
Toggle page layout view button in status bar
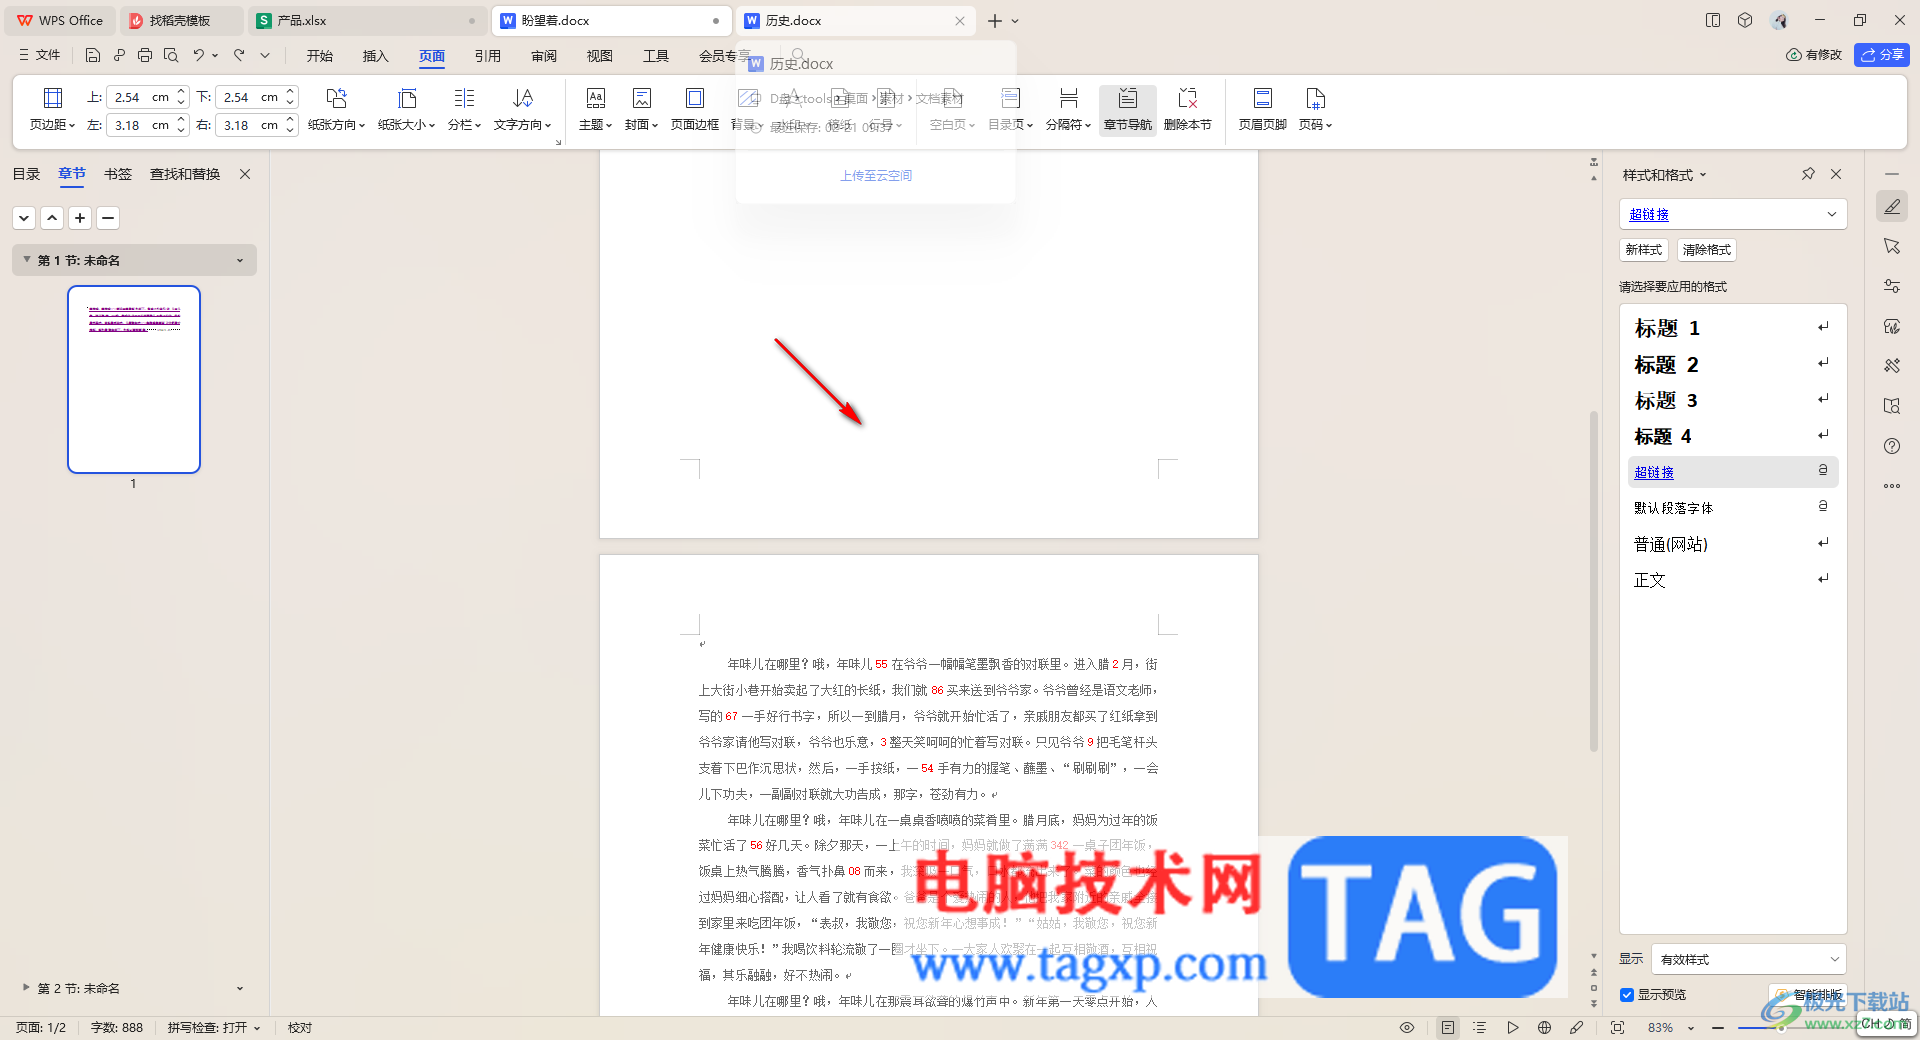click(1447, 1027)
